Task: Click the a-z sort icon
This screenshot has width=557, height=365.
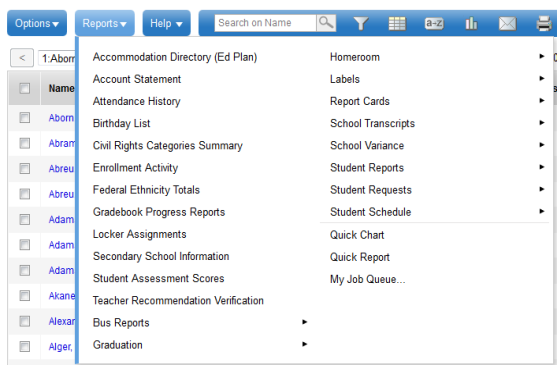Action: pyautogui.click(x=434, y=23)
